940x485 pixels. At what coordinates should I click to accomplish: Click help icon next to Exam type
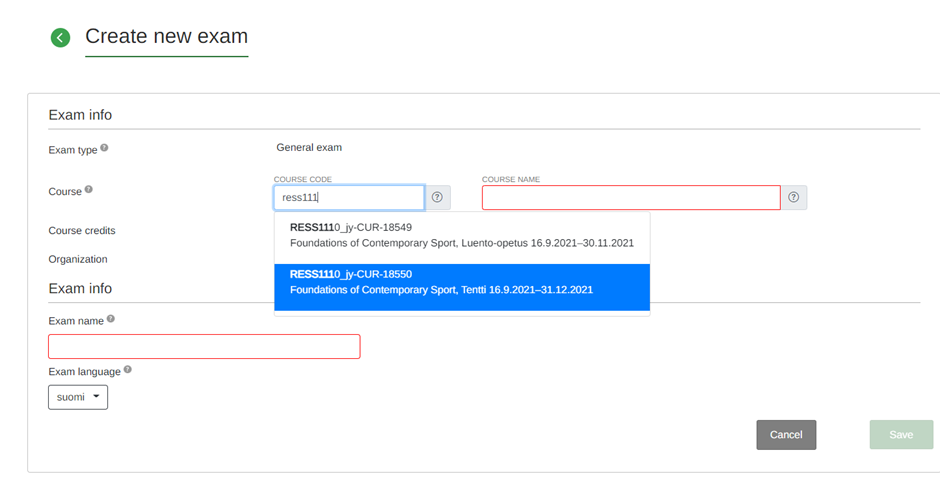[104, 148]
